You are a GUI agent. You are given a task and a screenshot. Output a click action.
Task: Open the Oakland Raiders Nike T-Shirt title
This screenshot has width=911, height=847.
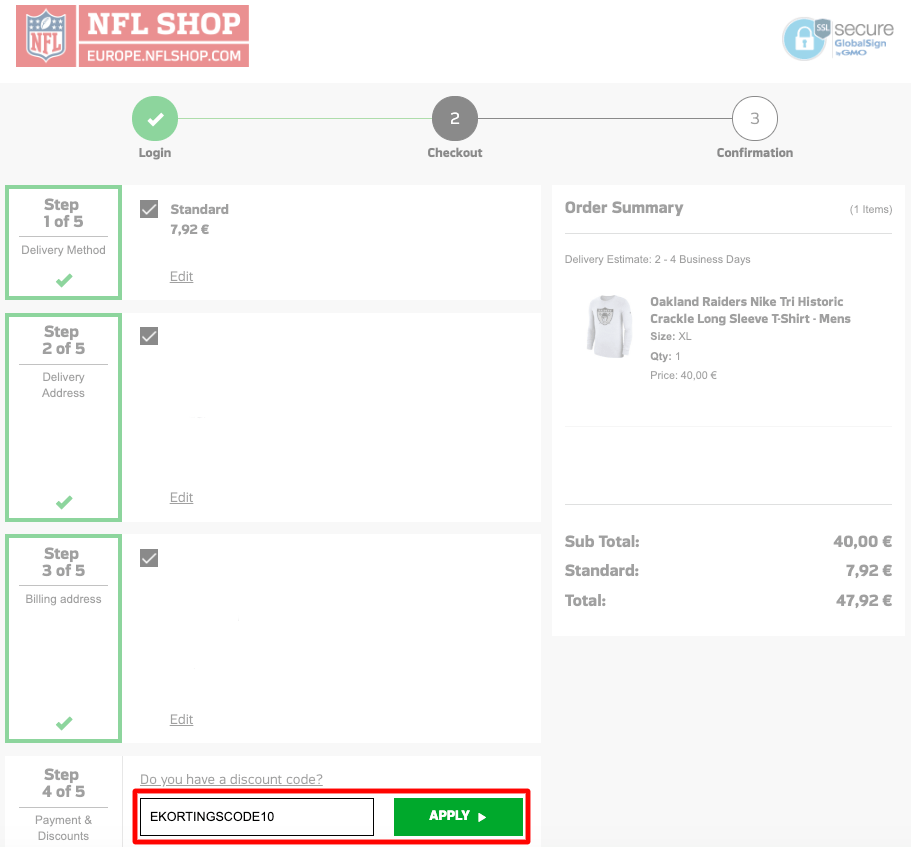tap(750, 310)
